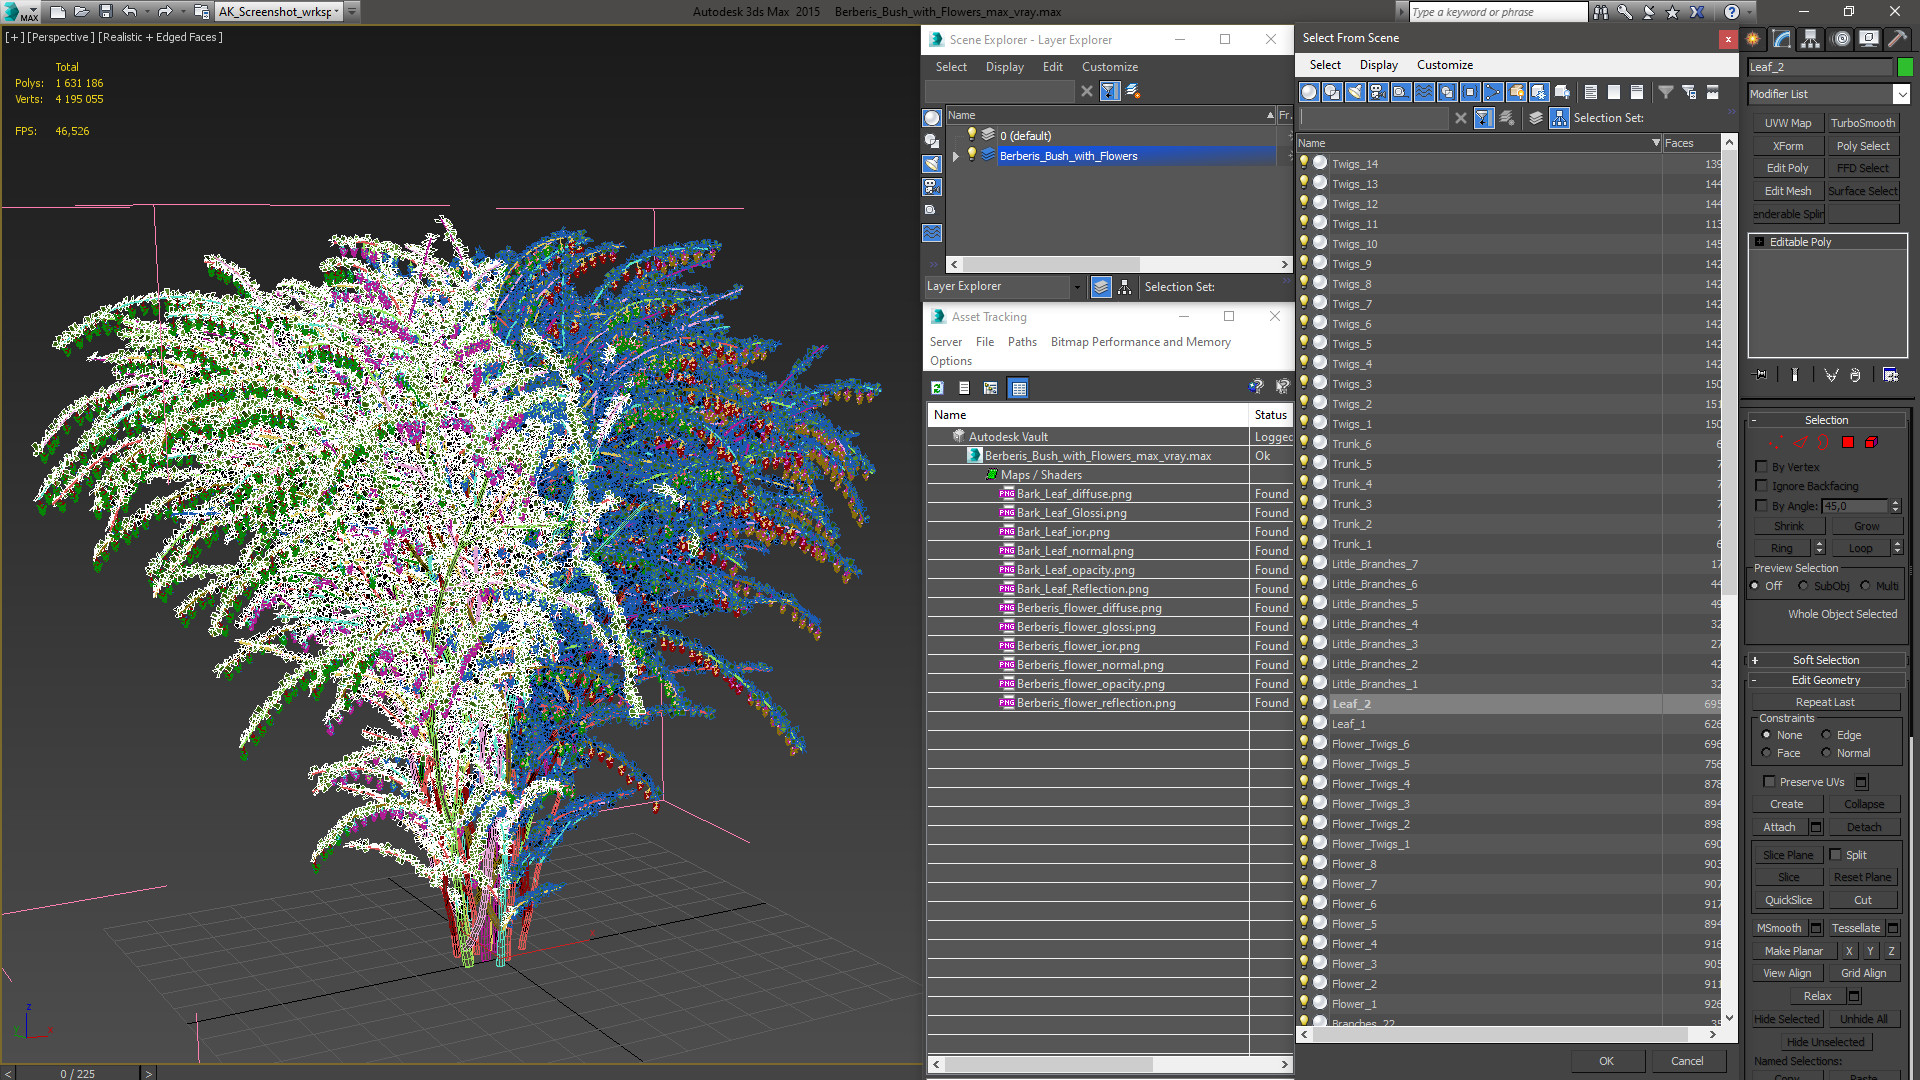The height and width of the screenshot is (1080, 1920).
Task: Open the Modifier List dropdown
Action: [1901, 94]
